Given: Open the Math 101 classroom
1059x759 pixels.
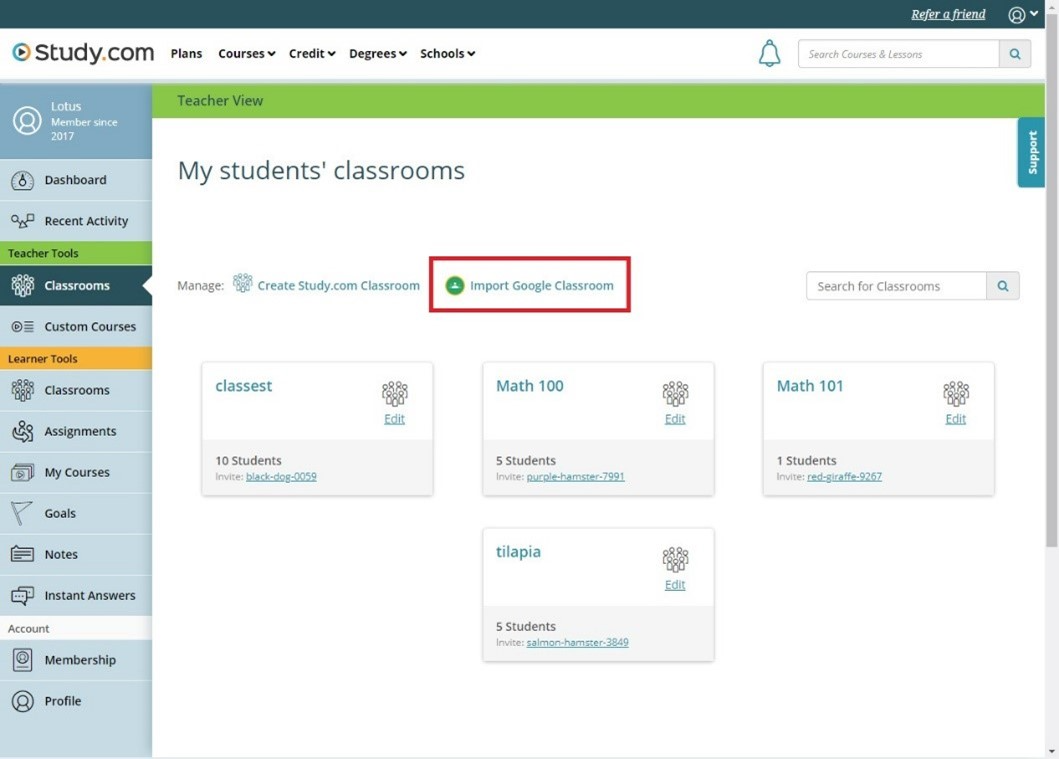Looking at the screenshot, I should [x=810, y=386].
